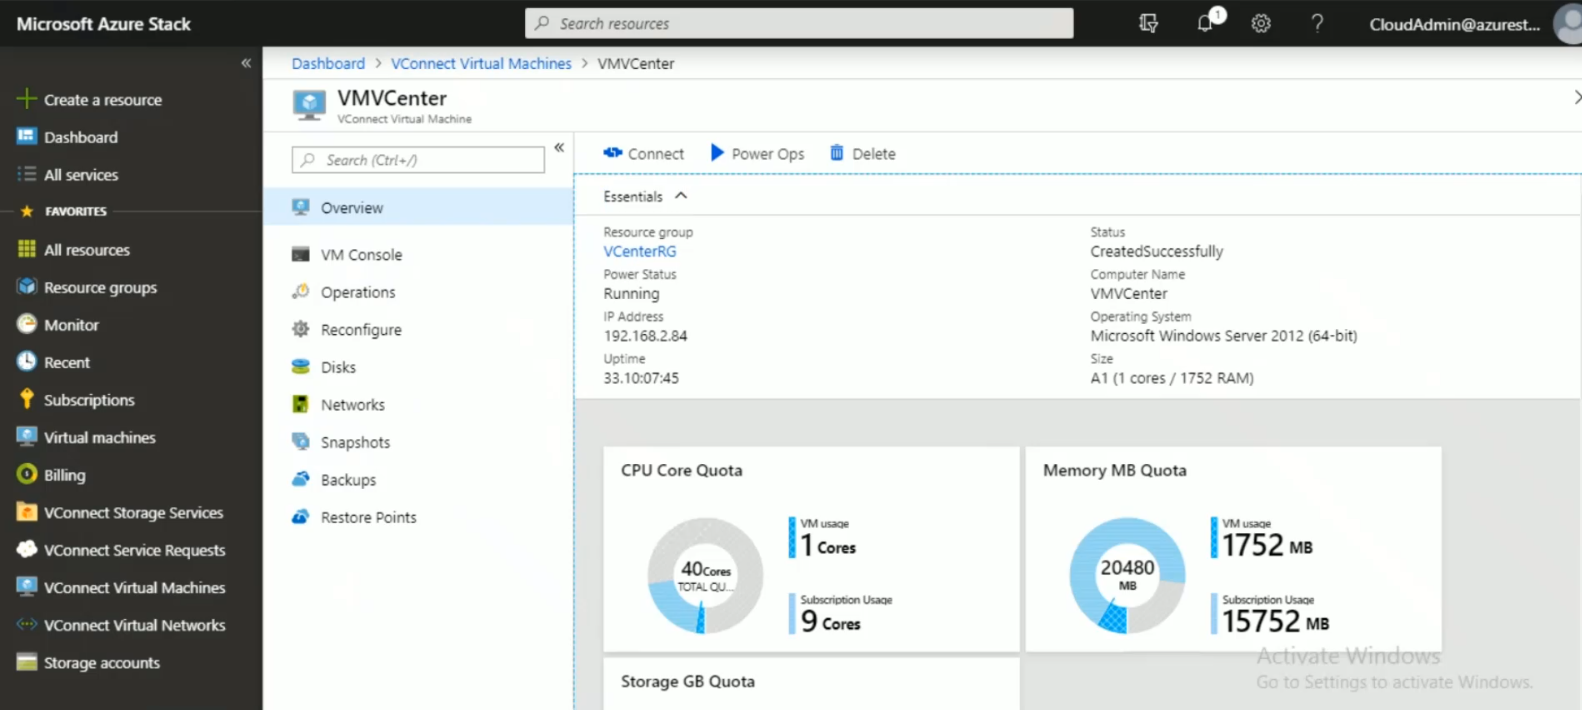Focus the Search resources field

(x=799, y=23)
